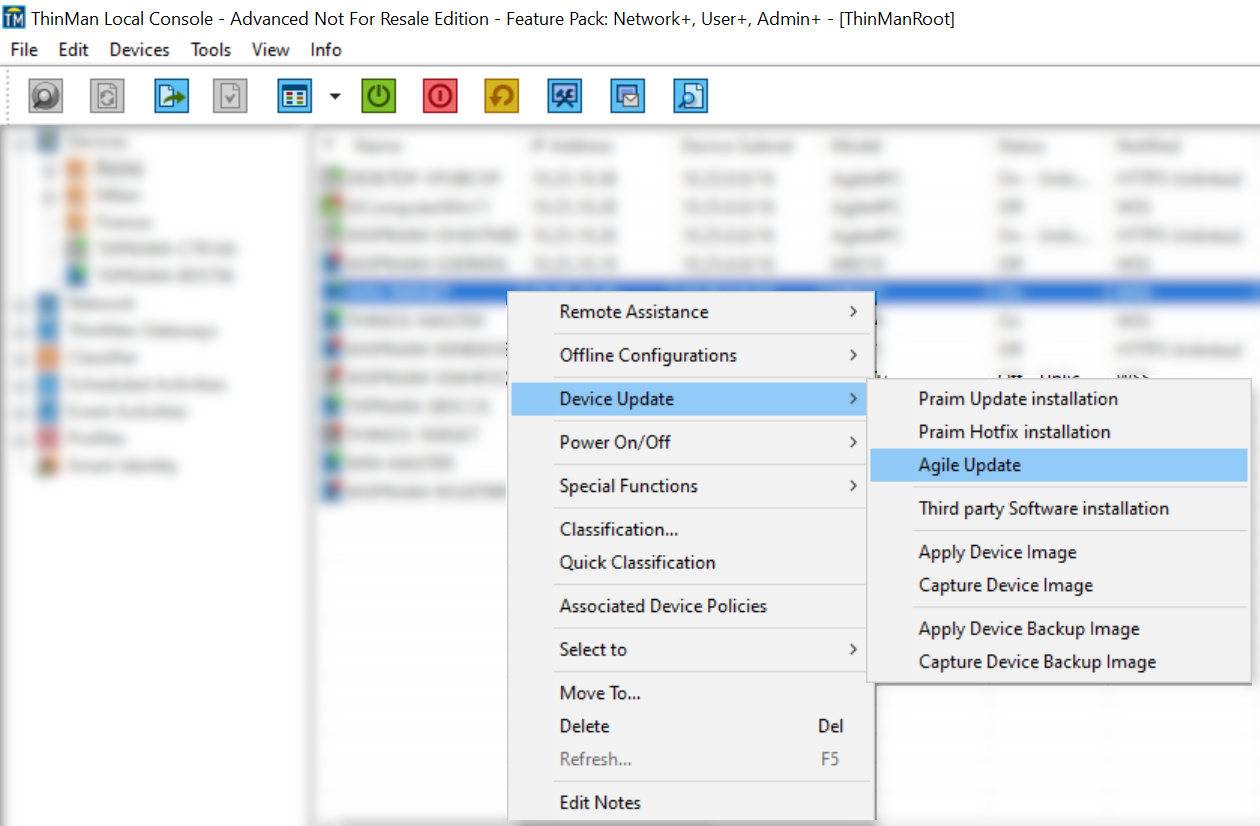Open Associated Device Policies
This screenshot has height=826, width=1260.
click(691, 606)
